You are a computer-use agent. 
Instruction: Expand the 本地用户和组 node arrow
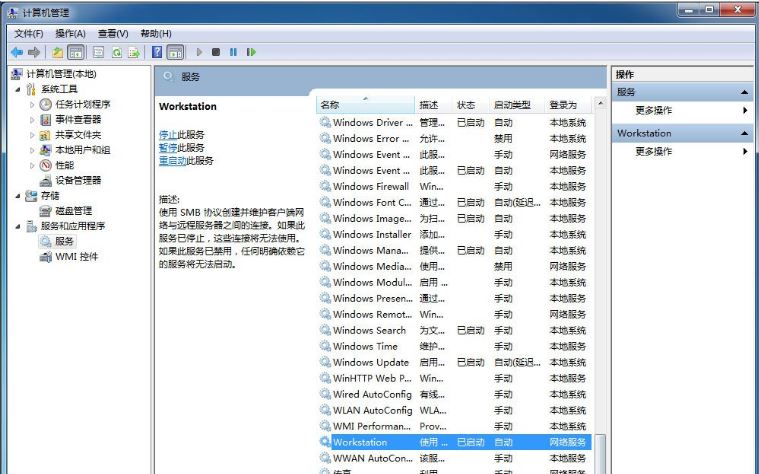(x=32, y=150)
